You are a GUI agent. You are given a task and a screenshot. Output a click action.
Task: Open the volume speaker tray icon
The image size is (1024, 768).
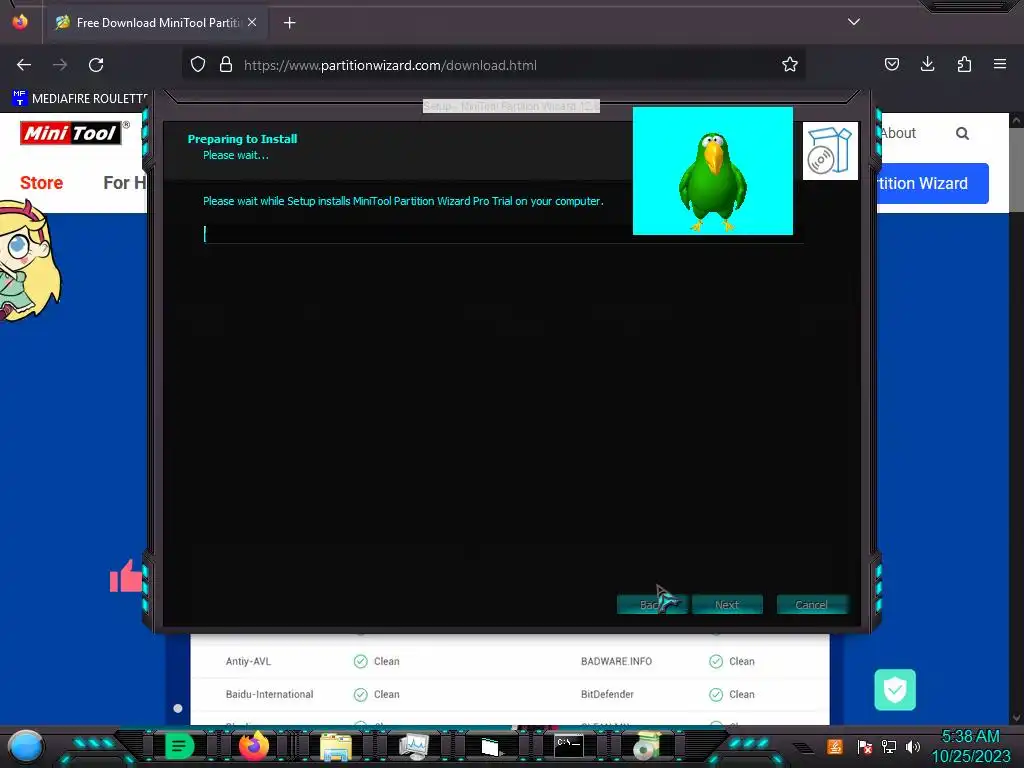point(913,746)
